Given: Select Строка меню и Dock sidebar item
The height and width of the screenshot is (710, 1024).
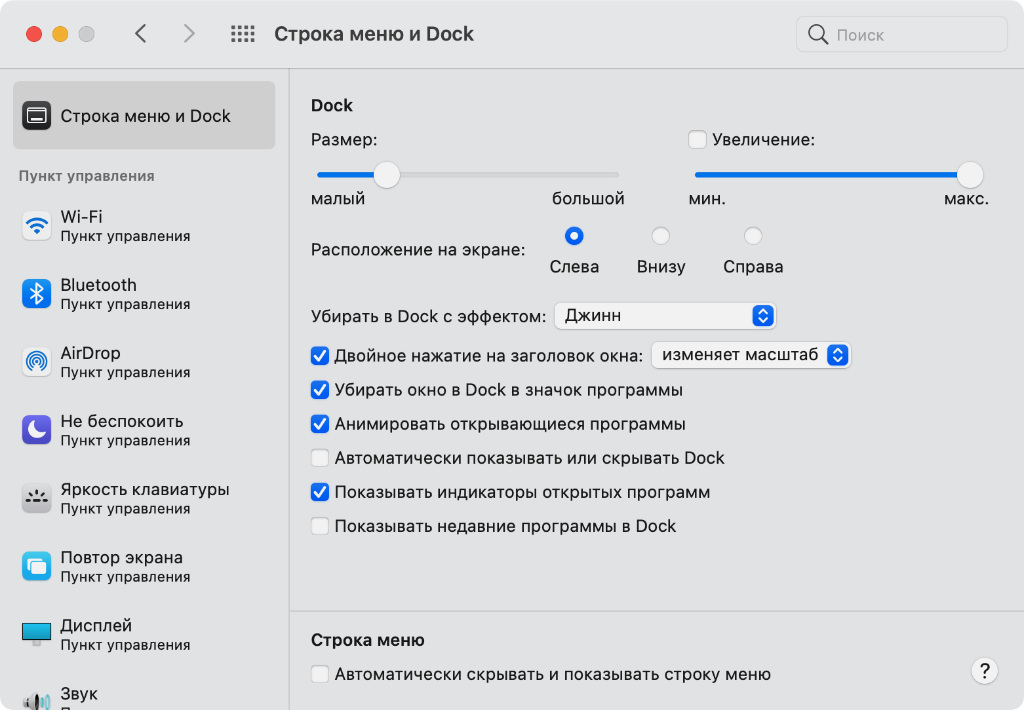Looking at the screenshot, I should coord(144,116).
